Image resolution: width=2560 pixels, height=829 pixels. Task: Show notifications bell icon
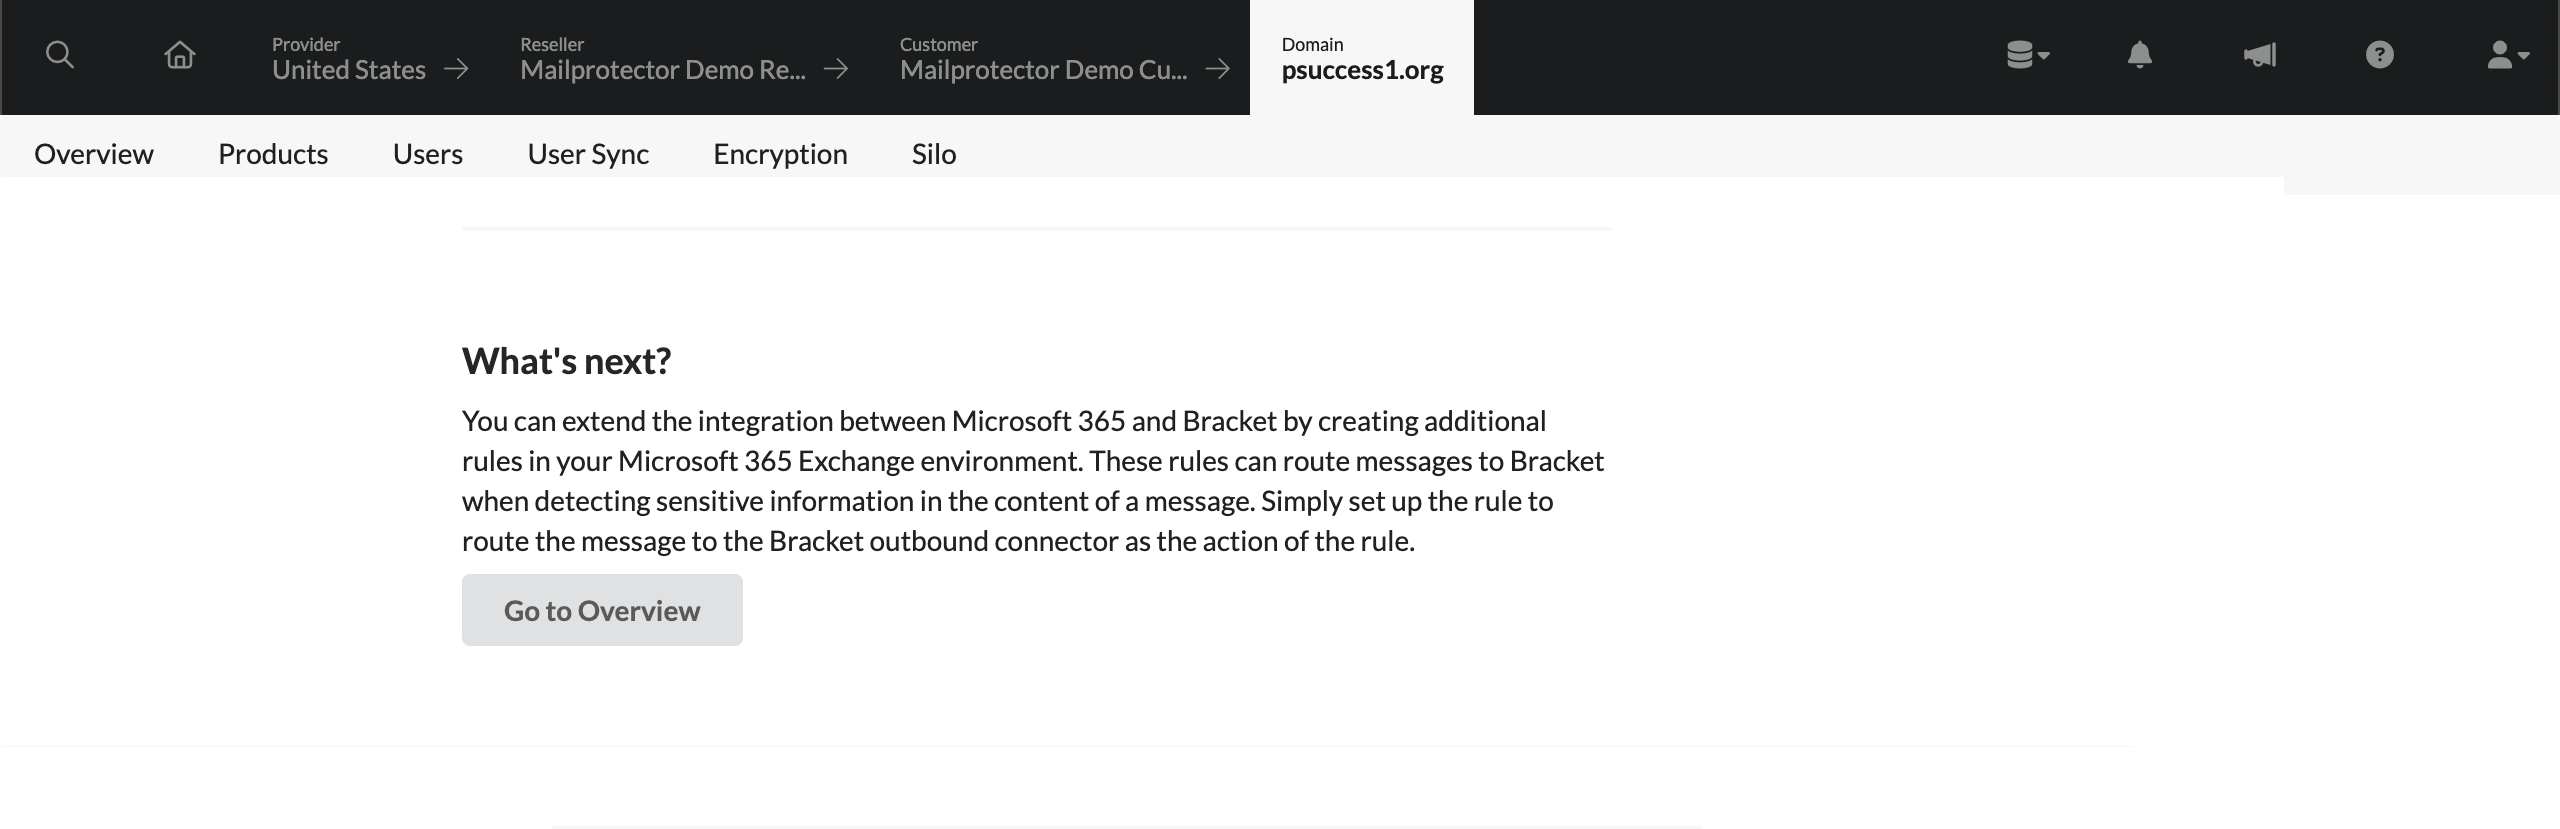click(x=2140, y=55)
